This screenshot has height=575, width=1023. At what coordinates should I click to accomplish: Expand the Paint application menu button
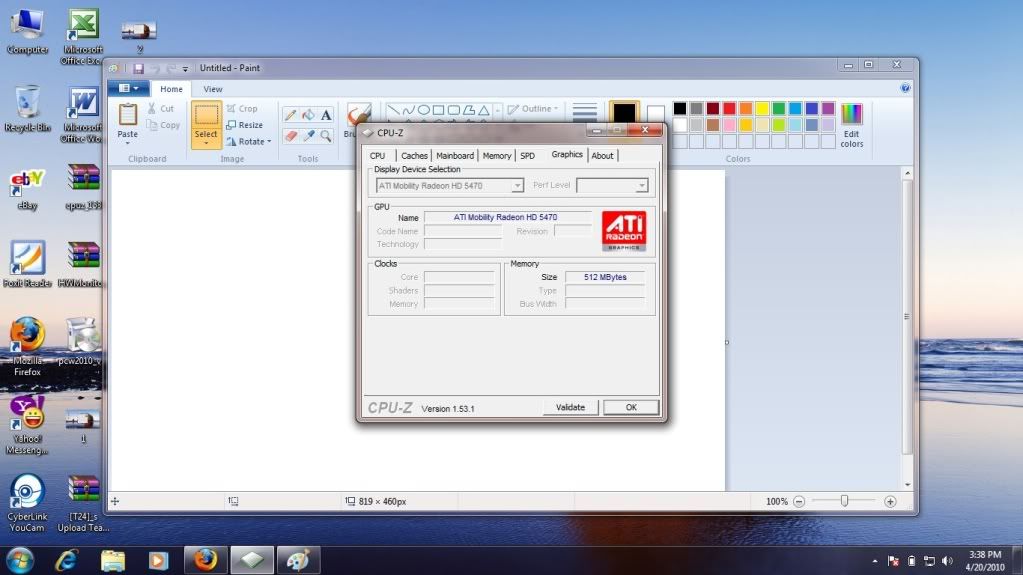pos(129,88)
